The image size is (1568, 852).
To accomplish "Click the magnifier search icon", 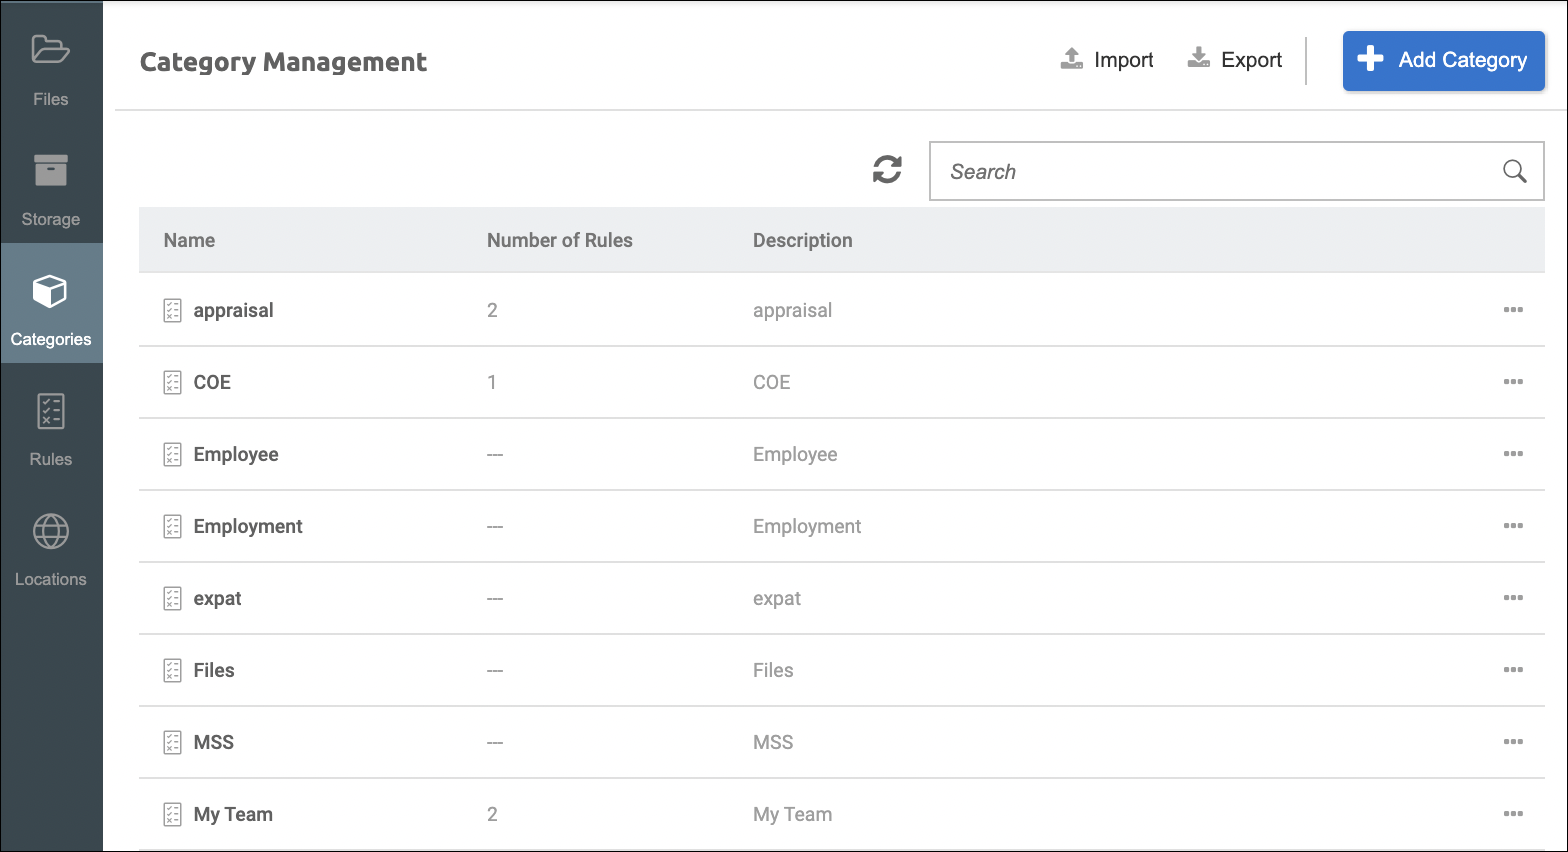I will [x=1514, y=171].
